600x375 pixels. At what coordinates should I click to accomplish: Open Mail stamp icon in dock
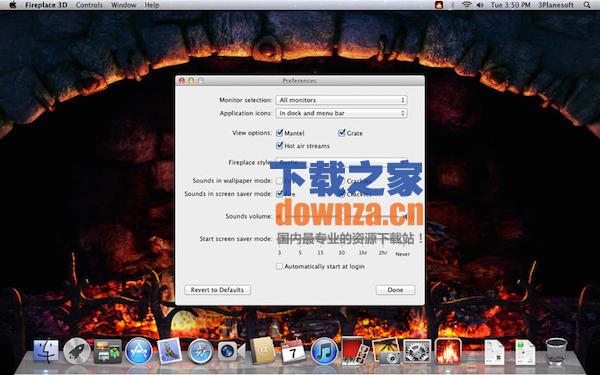point(170,351)
